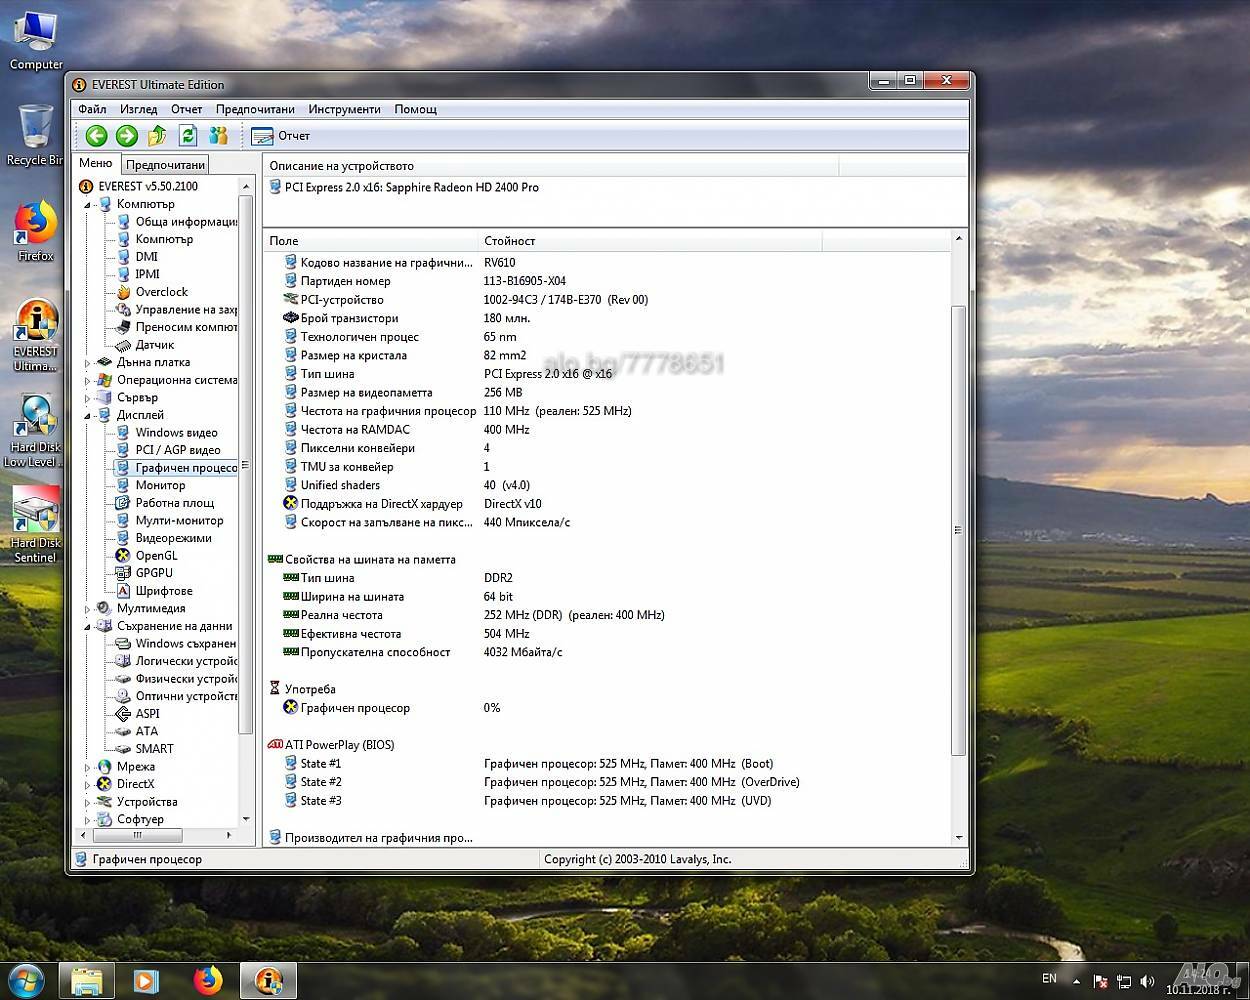Click the Стойност column header
Viewport: 1250px width, 1000px height.
coord(650,241)
